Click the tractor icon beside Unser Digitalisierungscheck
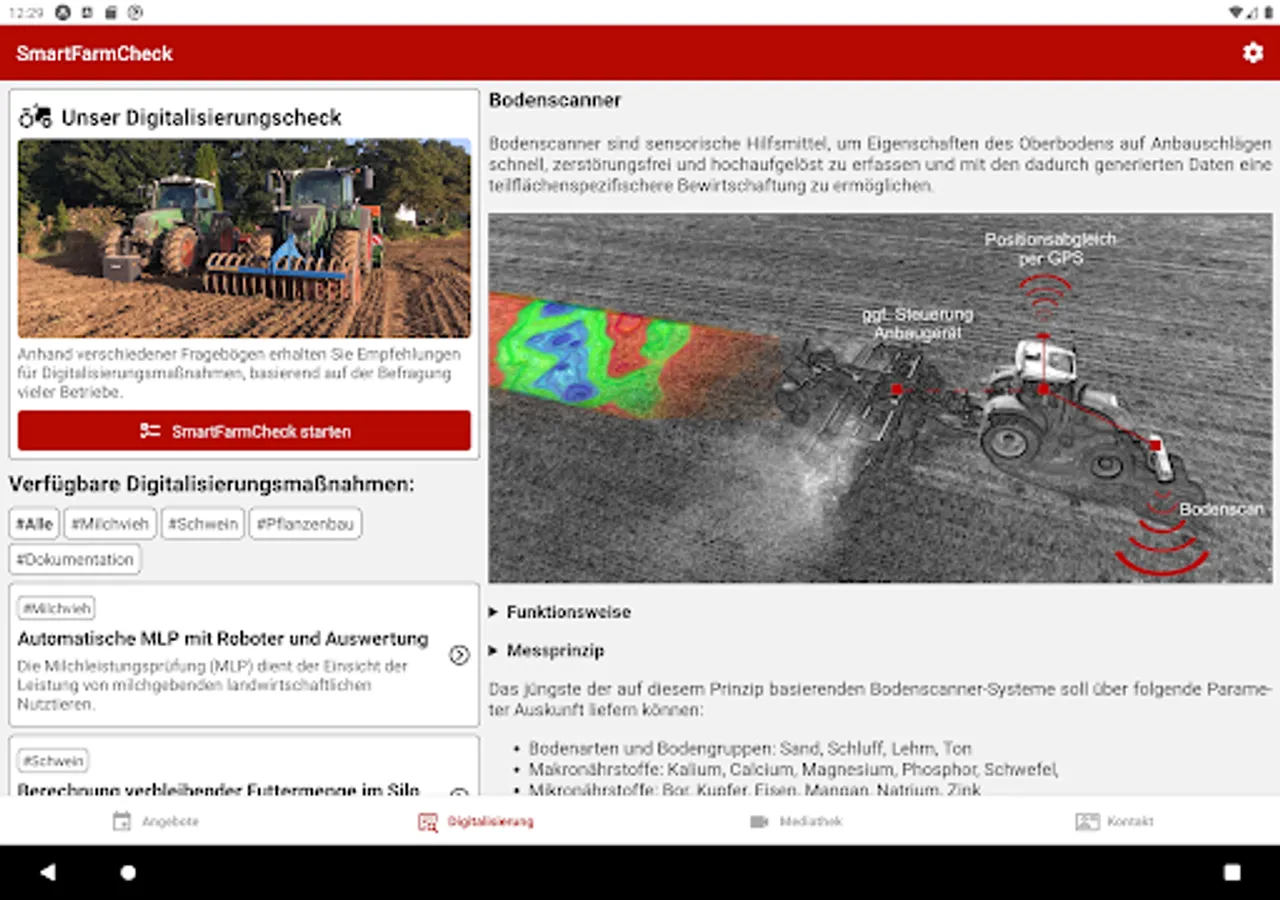Image resolution: width=1280 pixels, height=900 pixels. click(x=35, y=116)
